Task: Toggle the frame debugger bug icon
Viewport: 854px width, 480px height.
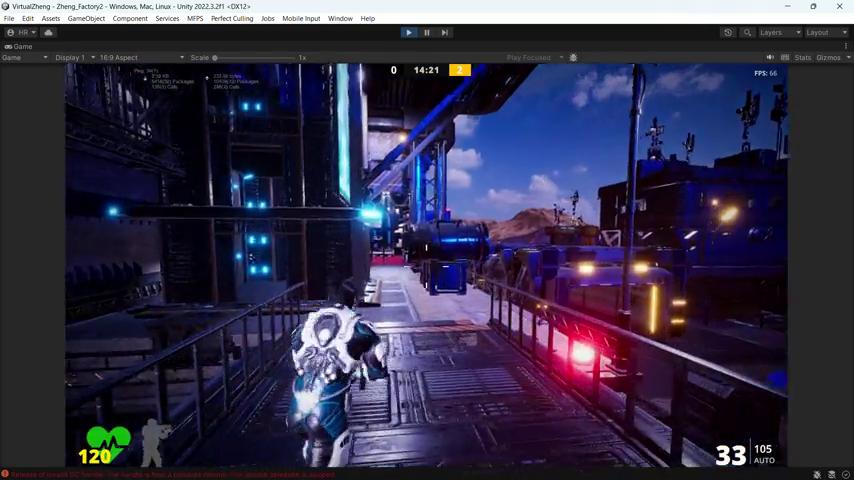Action: [573, 58]
